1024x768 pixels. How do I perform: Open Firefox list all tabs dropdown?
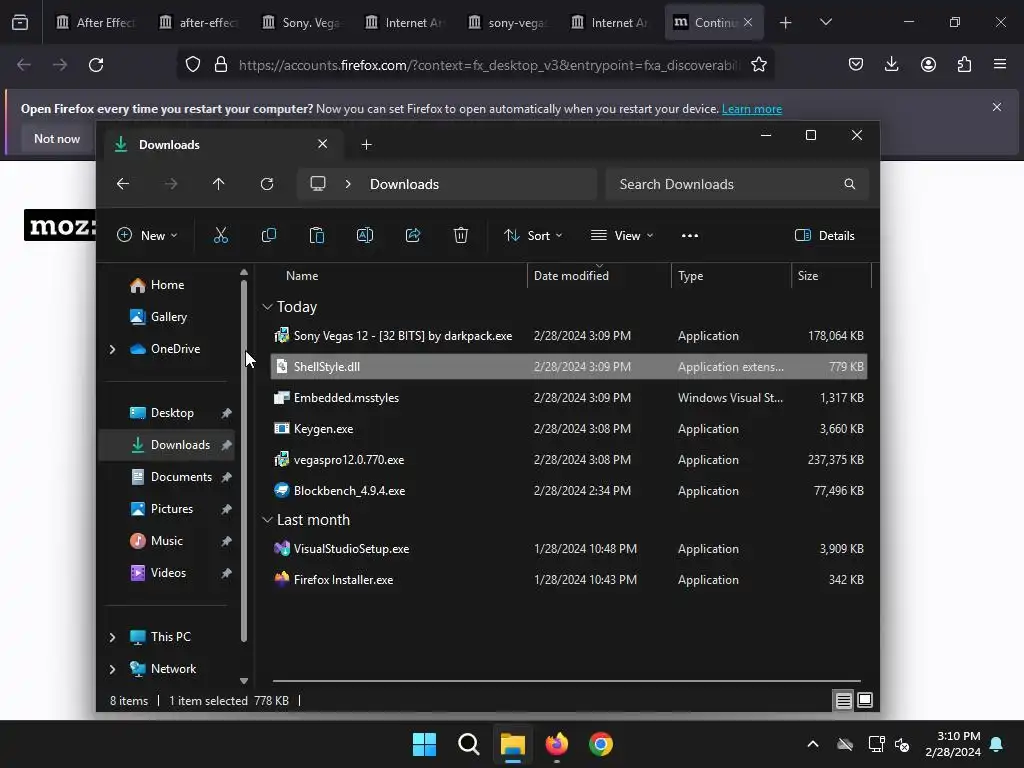pyautogui.click(x=825, y=22)
